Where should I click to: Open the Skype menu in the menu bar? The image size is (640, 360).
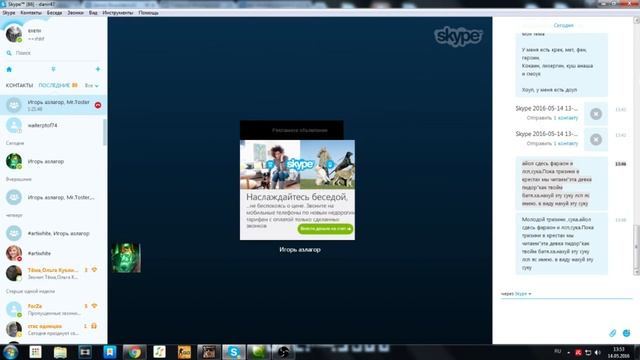click(x=9, y=13)
